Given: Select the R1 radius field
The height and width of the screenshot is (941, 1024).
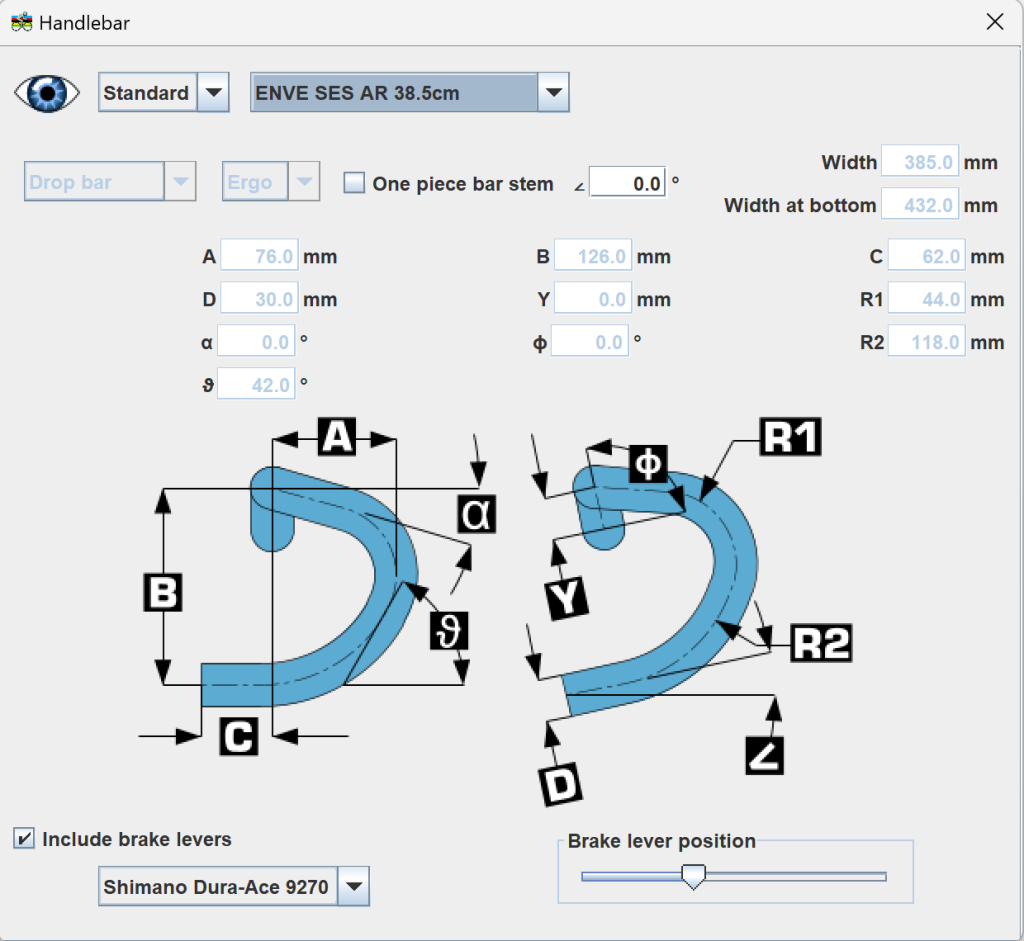Looking at the screenshot, I should click(x=927, y=298).
